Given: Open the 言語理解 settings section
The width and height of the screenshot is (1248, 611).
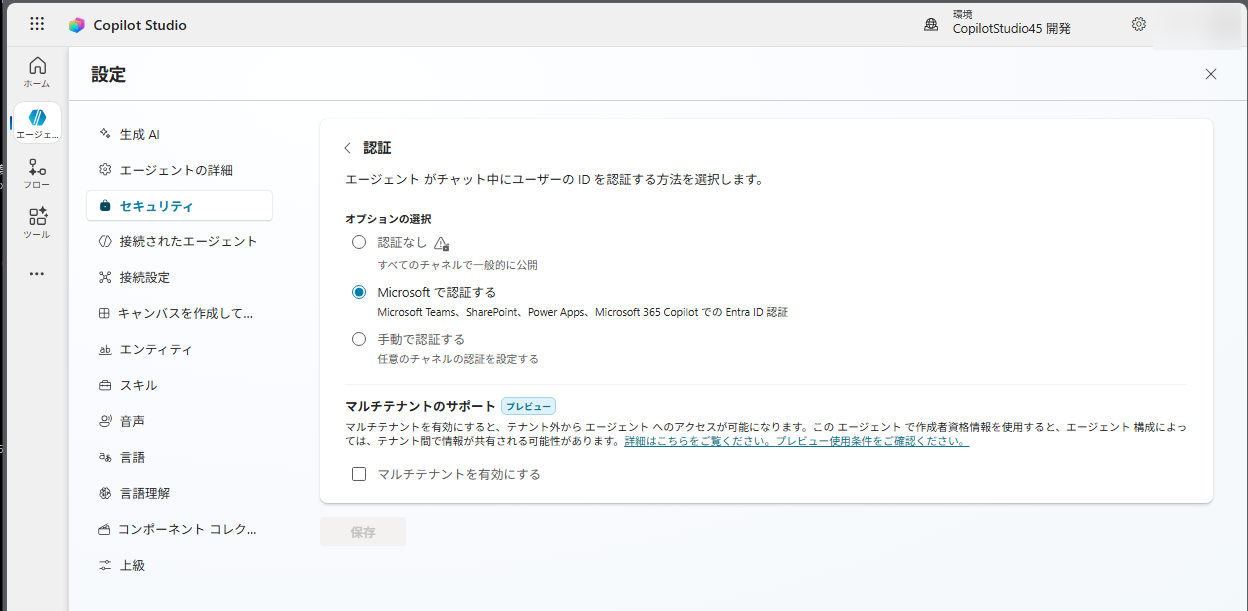Looking at the screenshot, I should tap(180, 493).
